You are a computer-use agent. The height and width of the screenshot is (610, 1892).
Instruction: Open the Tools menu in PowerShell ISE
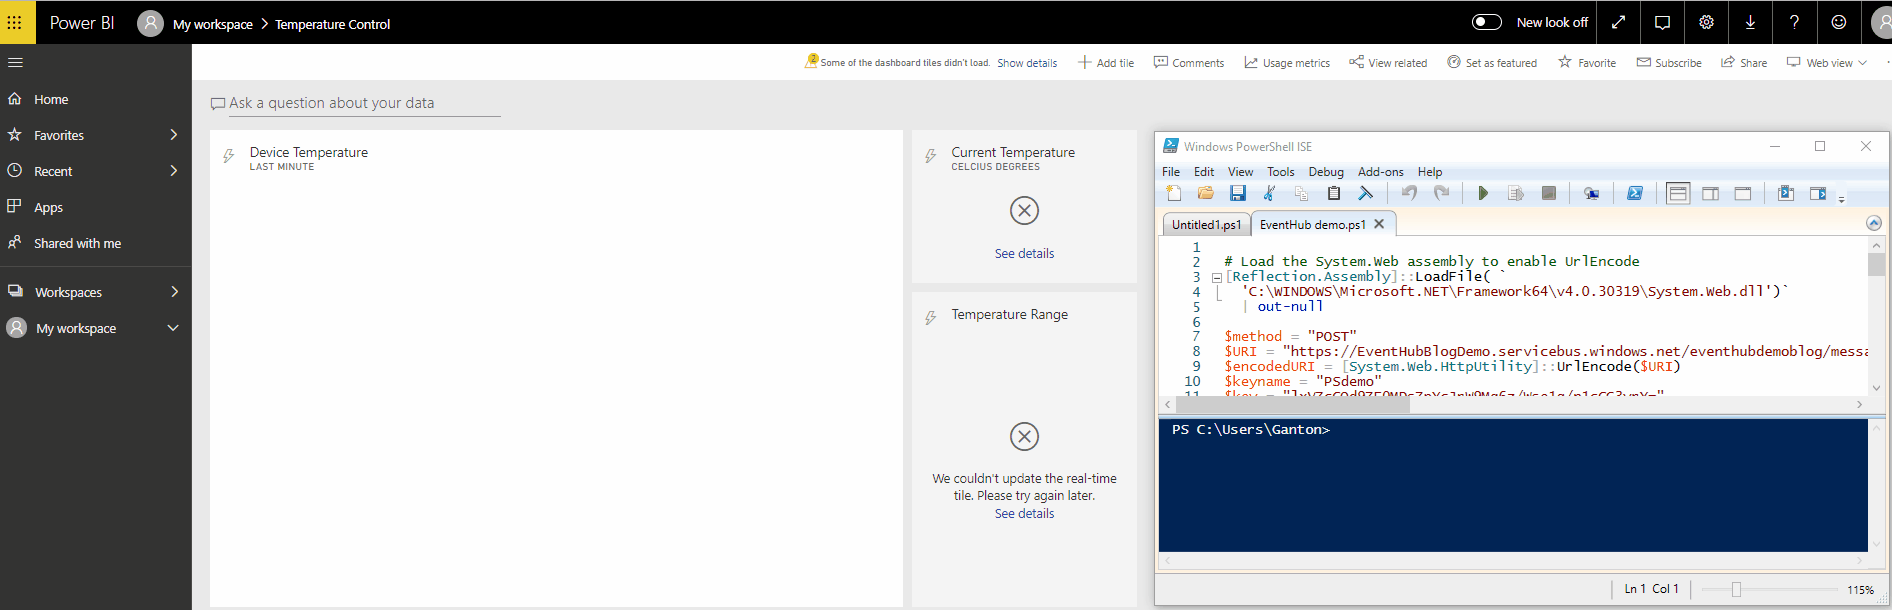pyautogui.click(x=1281, y=172)
